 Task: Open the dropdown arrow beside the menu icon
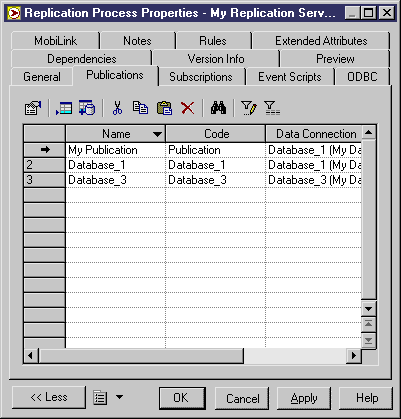click(x=119, y=397)
